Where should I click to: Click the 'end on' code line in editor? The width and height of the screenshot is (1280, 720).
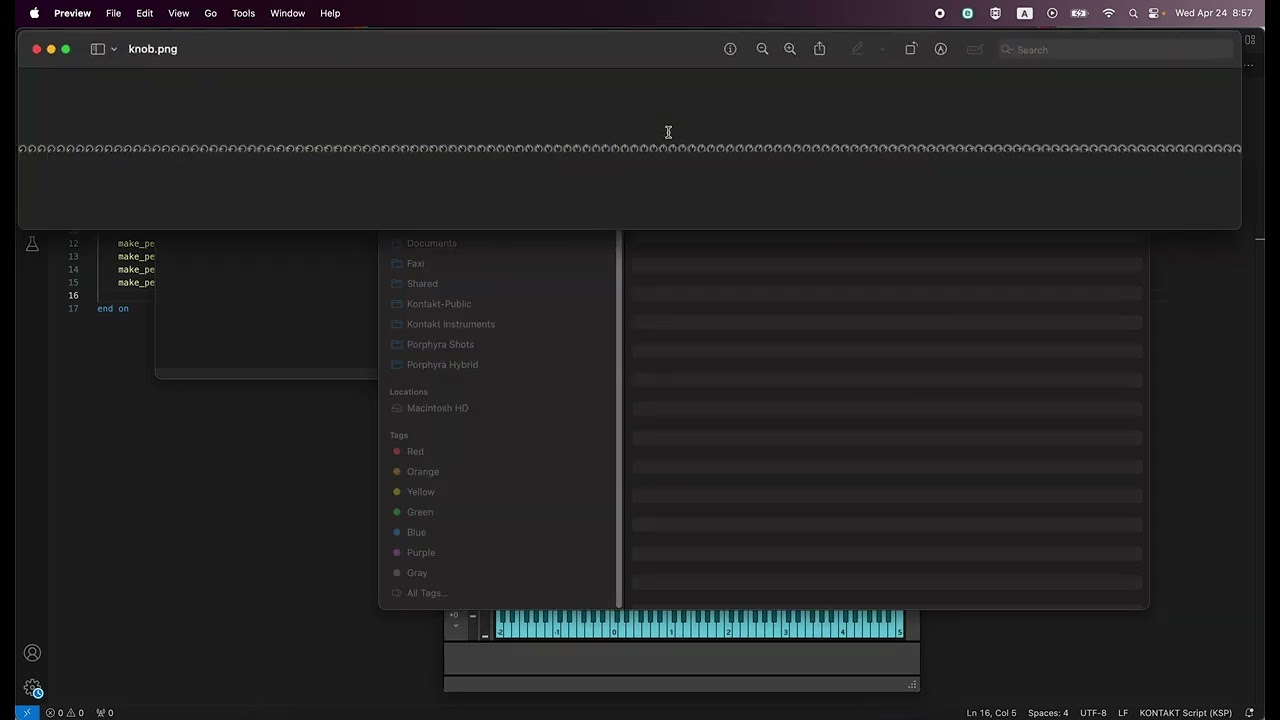click(x=113, y=309)
